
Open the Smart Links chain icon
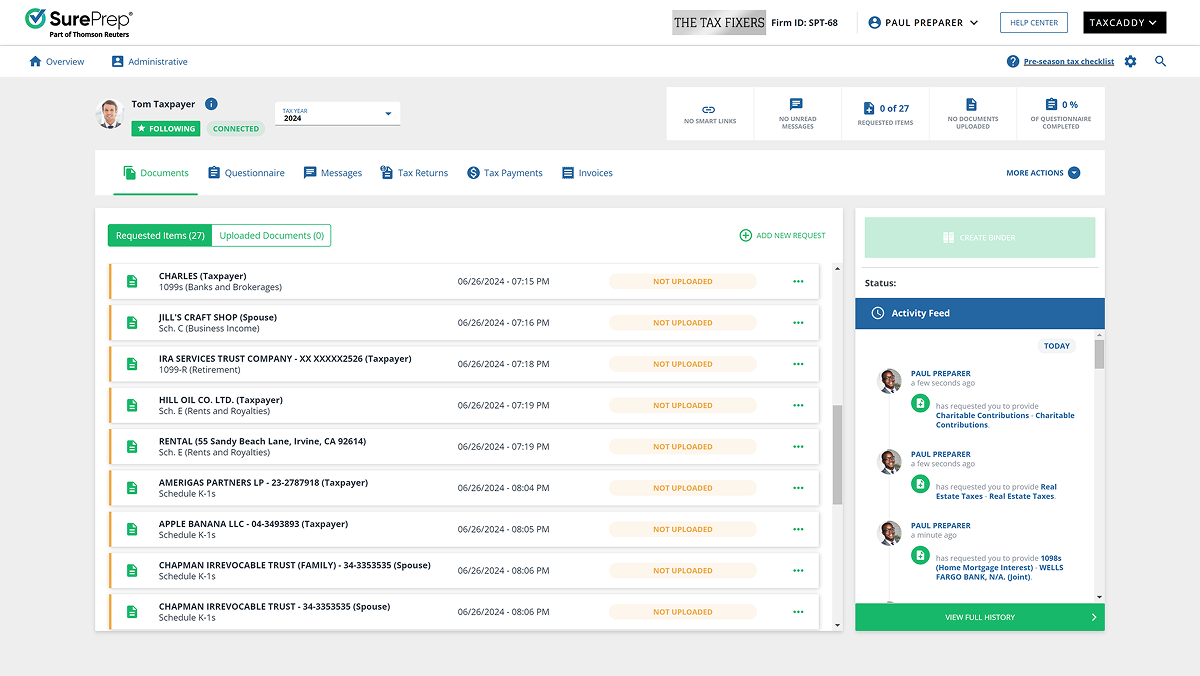pyautogui.click(x=709, y=108)
